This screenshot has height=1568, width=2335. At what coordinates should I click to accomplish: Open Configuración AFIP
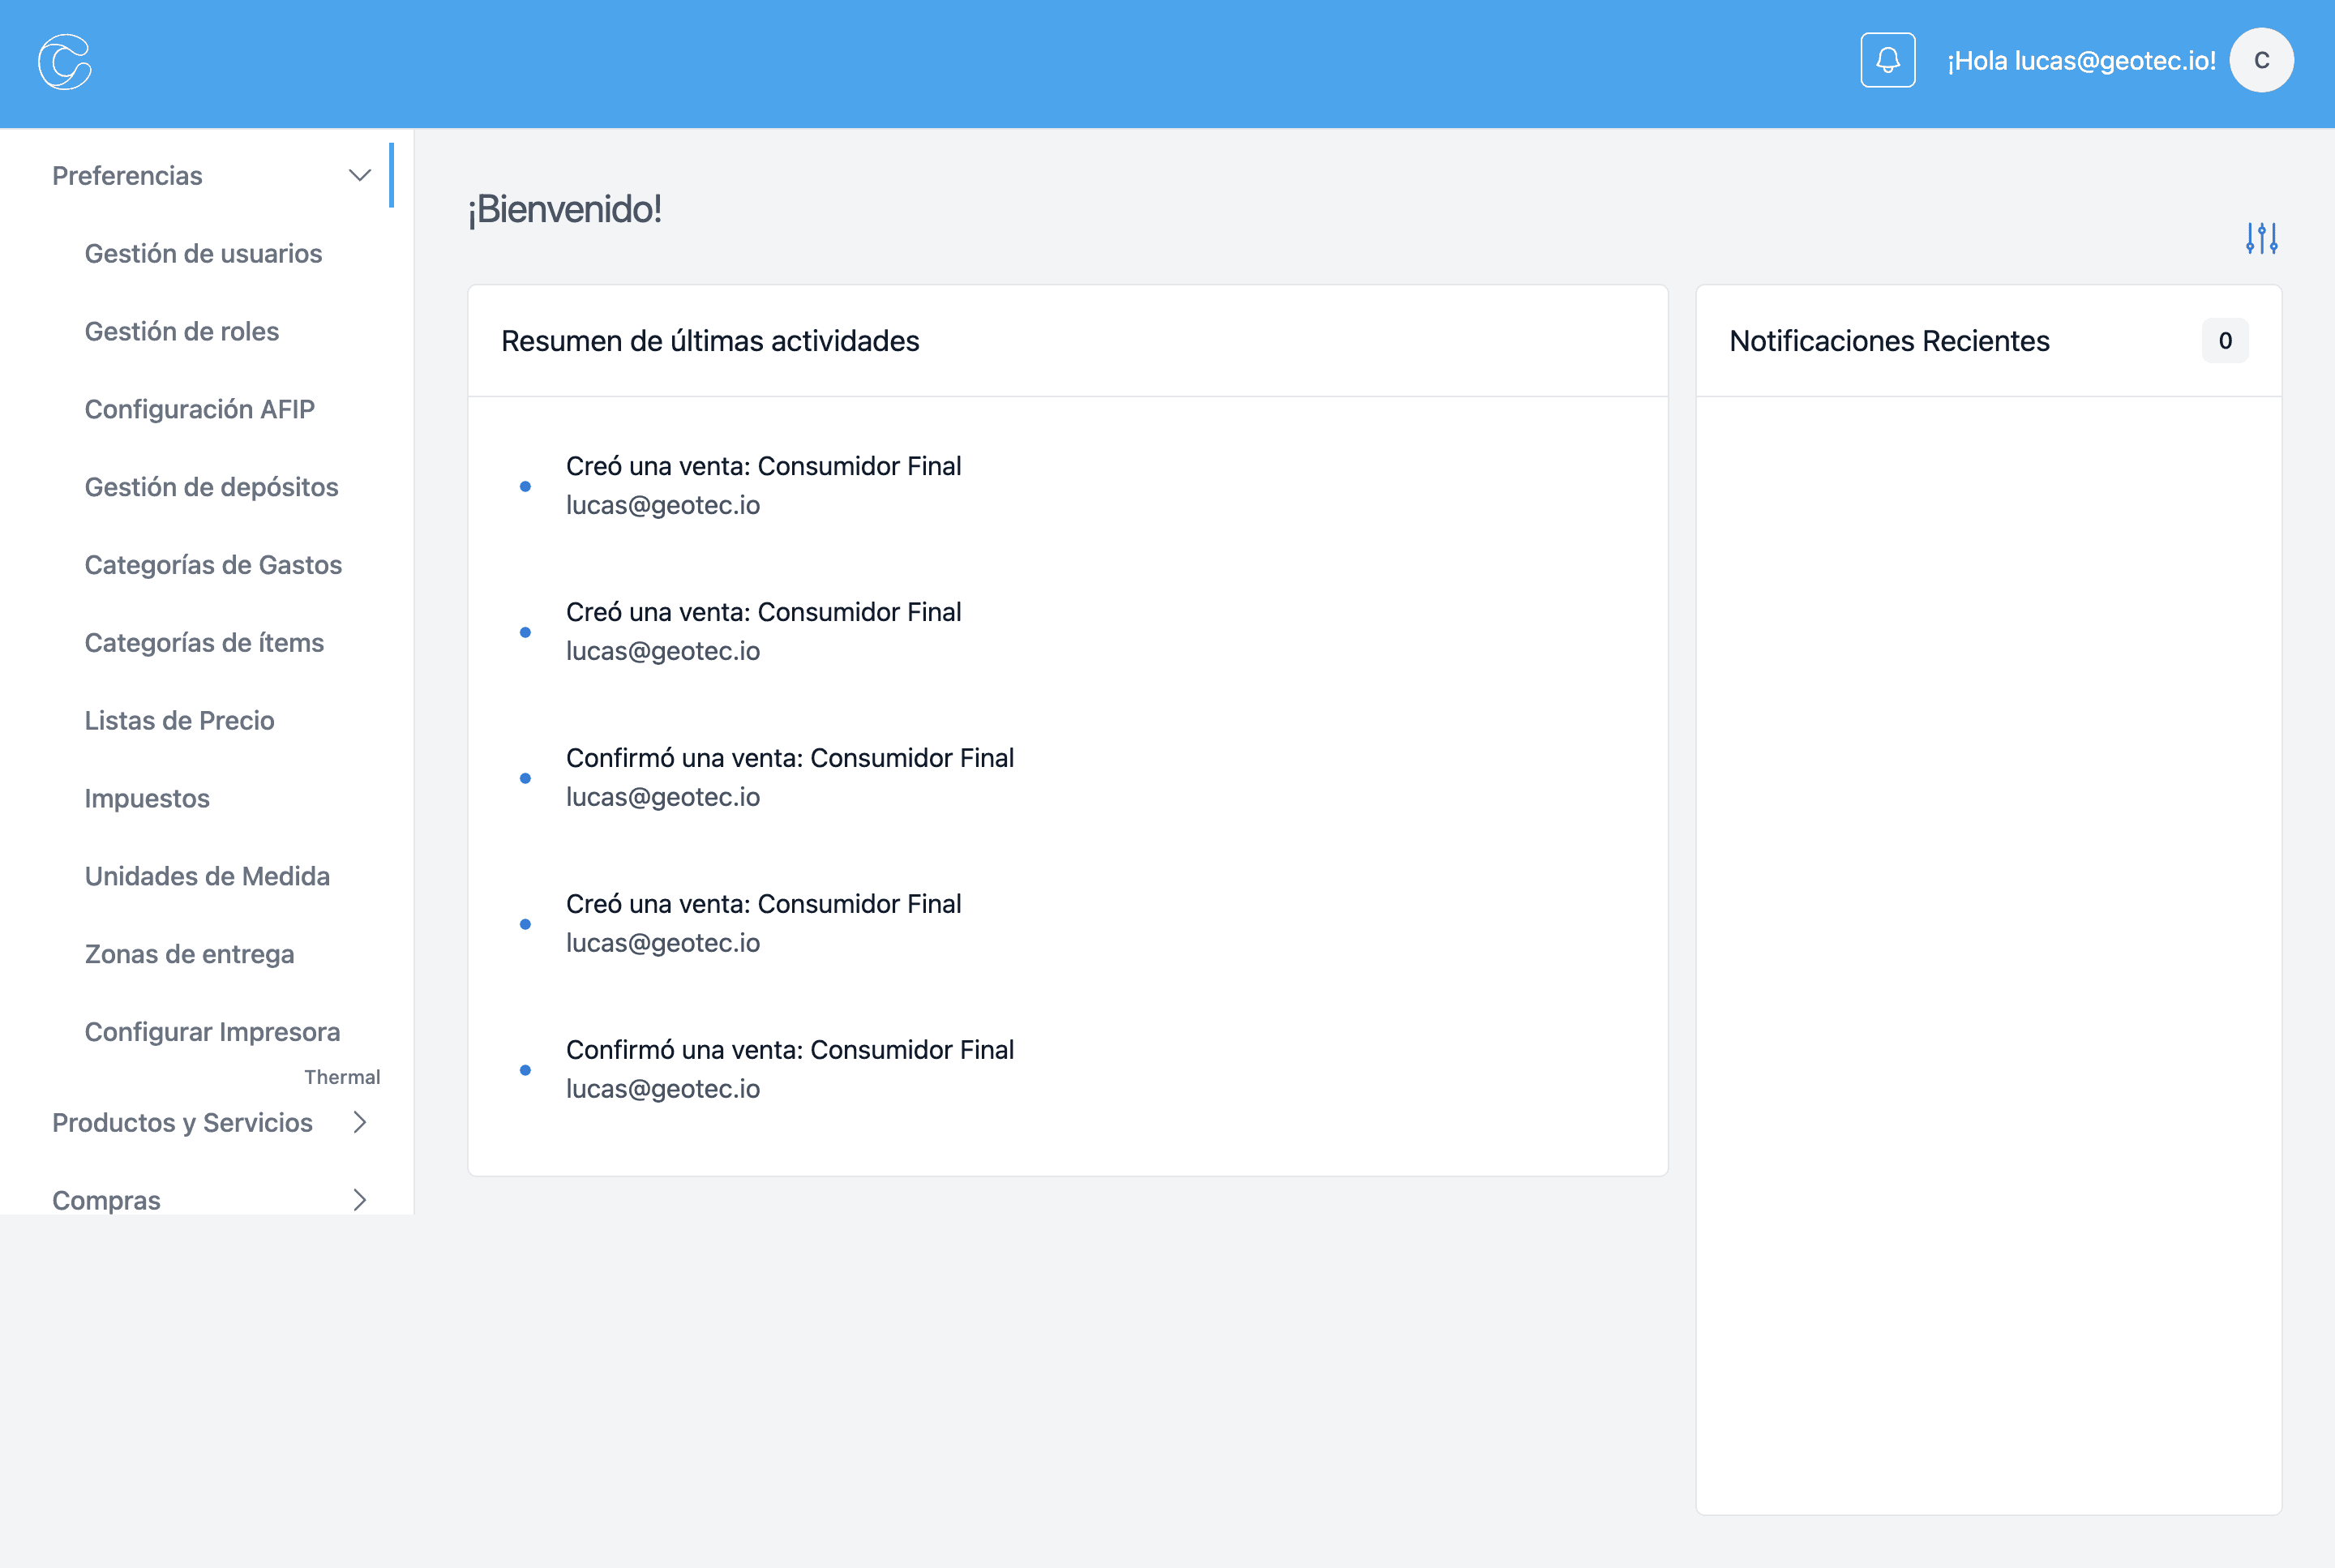(x=199, y=409)
